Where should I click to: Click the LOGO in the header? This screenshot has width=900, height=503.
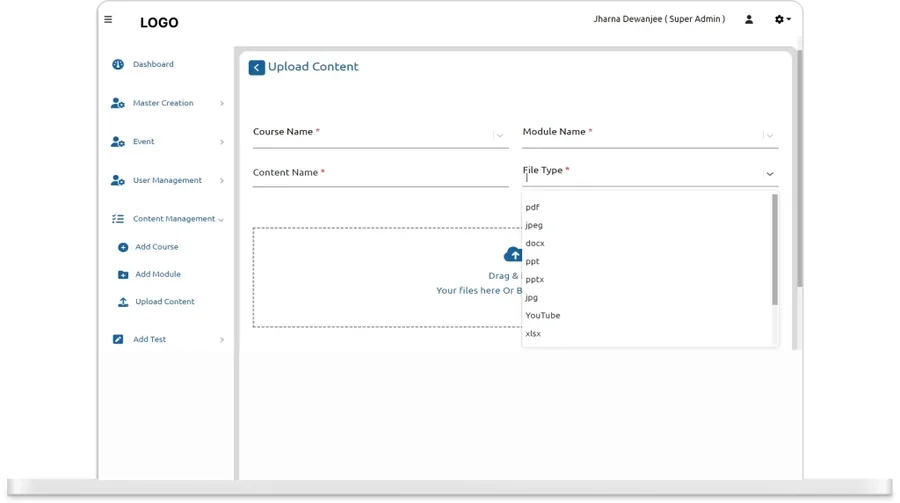pos(159,22)
